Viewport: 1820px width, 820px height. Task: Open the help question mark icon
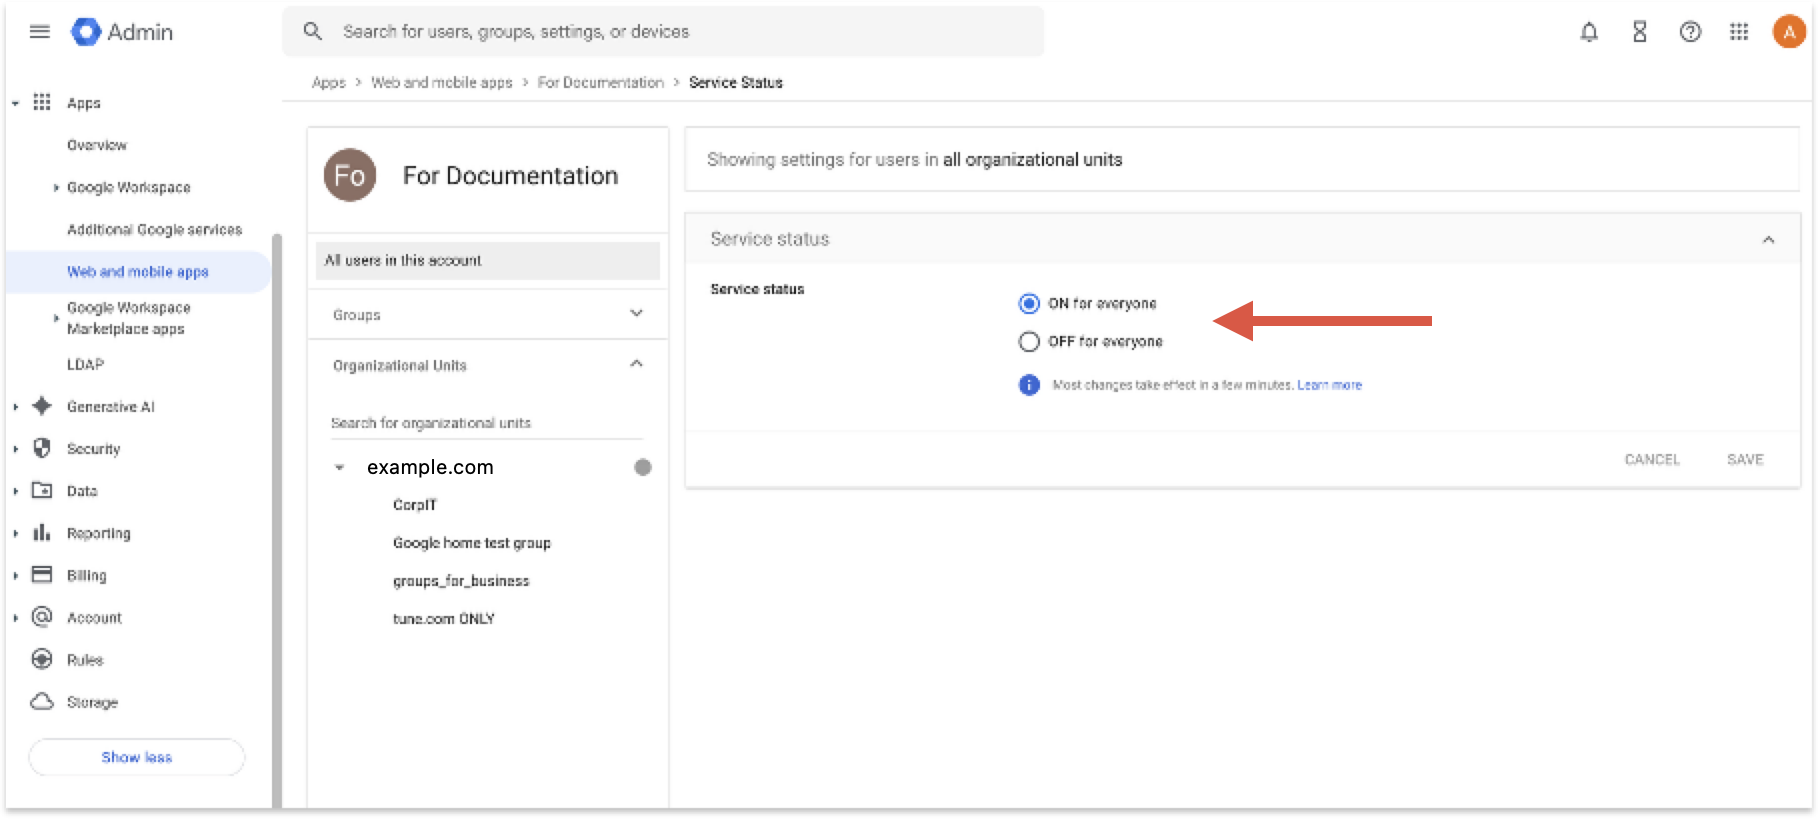click(1690, 32)
